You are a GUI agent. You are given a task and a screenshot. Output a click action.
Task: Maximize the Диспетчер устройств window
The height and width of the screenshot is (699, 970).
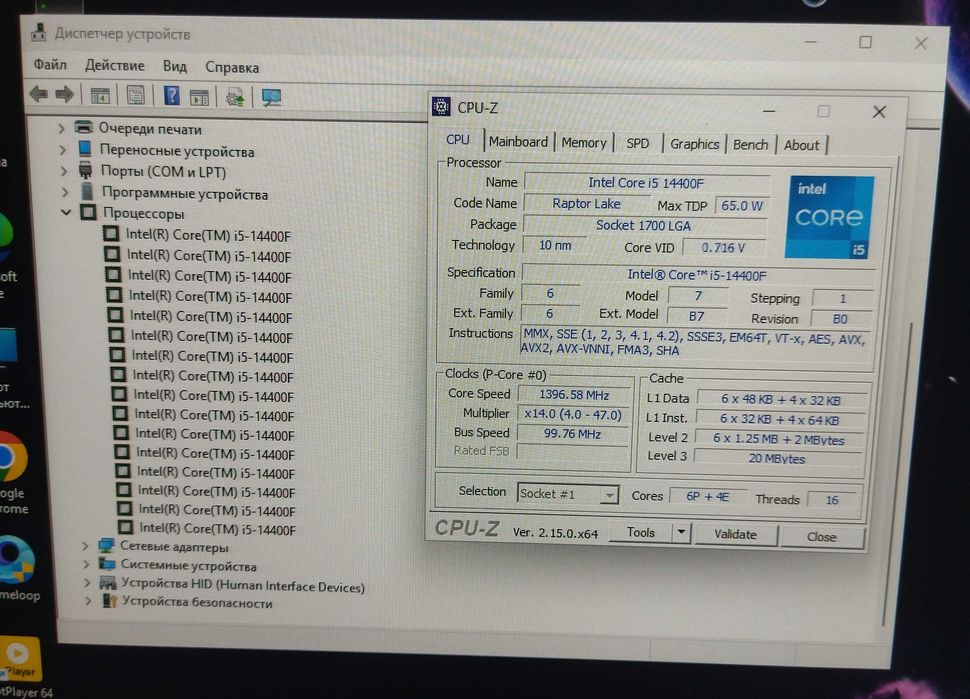pos(865,42)
